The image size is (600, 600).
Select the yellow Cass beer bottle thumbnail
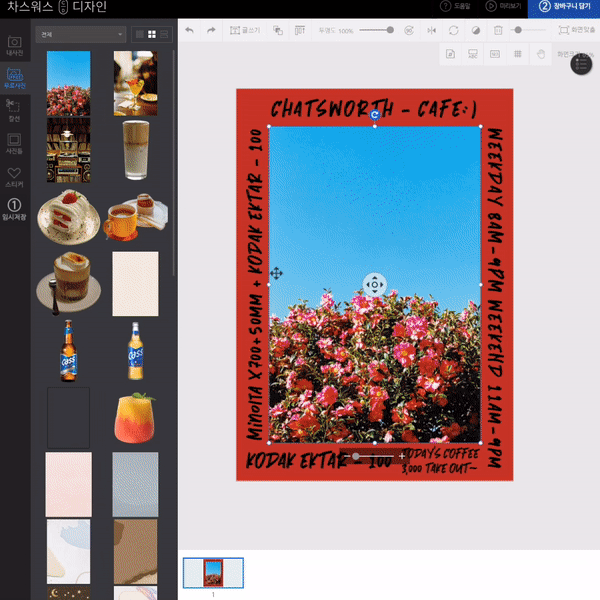click(135, 351)
